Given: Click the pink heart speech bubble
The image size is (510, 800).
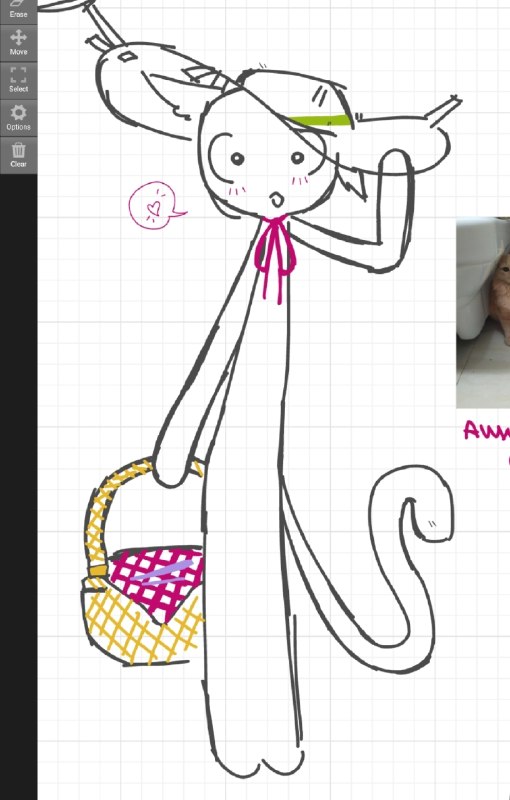Looking at the screenshot, I should click(156, 205).
